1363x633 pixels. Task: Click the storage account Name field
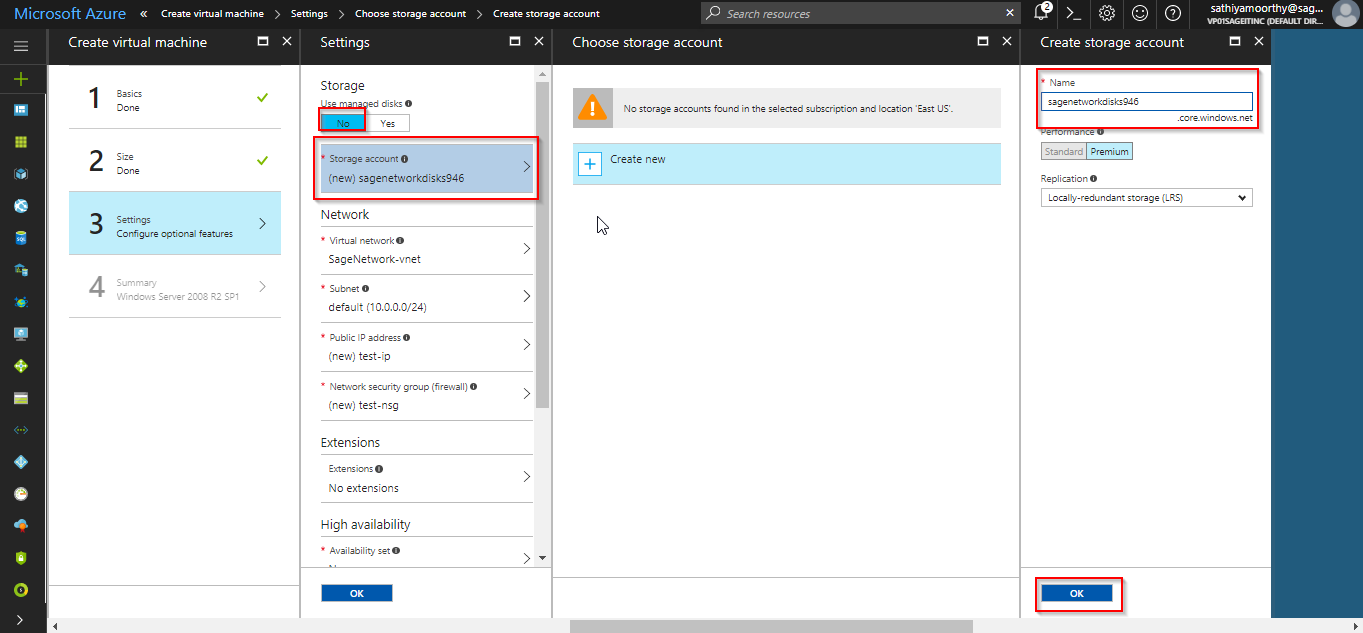[1146, 101]
